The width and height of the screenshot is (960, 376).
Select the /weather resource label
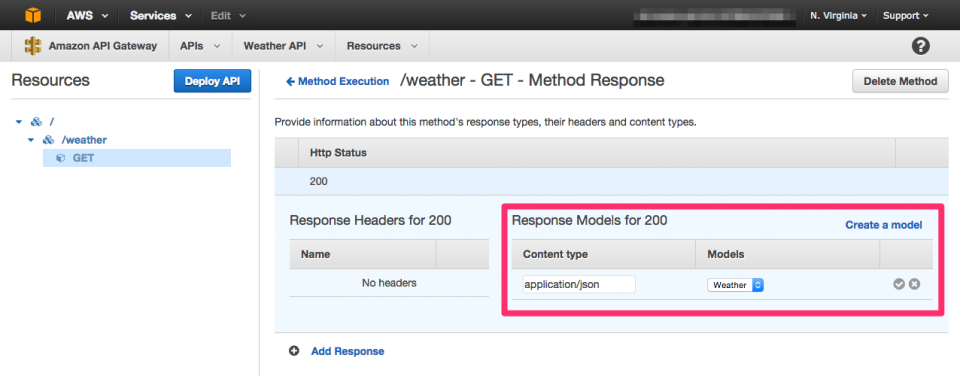pos(84,140)
